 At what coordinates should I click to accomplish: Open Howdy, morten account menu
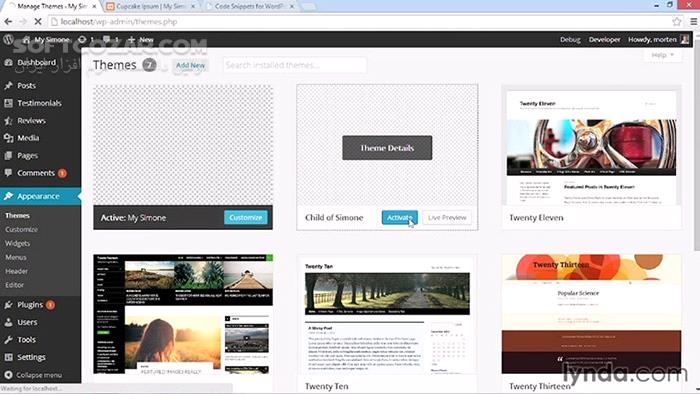click(x=658, y=40)
